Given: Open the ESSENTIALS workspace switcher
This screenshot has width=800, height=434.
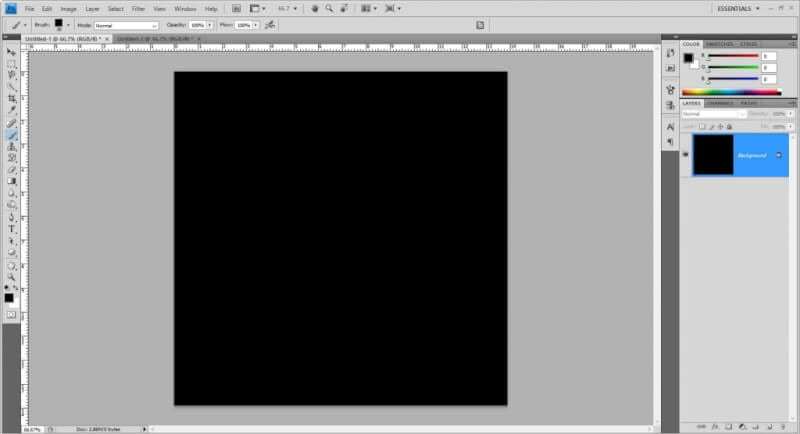Looking at the screenshot, I should click(x=738, y=9).
